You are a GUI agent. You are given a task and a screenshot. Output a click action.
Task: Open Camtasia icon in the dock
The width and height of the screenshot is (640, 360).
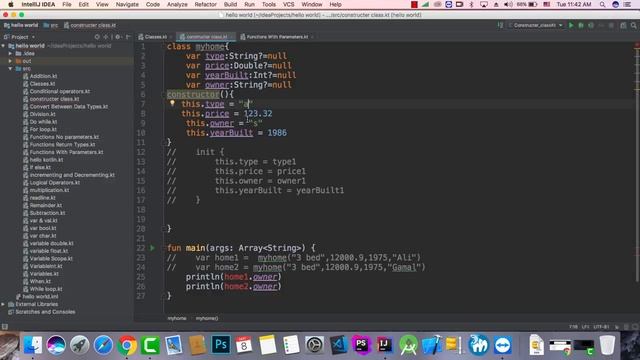point(150,345)
